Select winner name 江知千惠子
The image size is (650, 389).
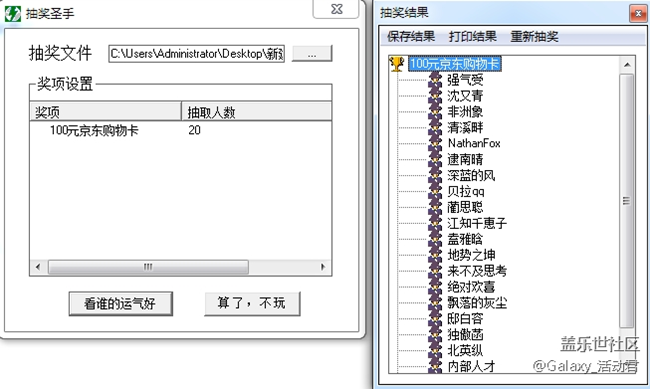[x=477, y=223]
